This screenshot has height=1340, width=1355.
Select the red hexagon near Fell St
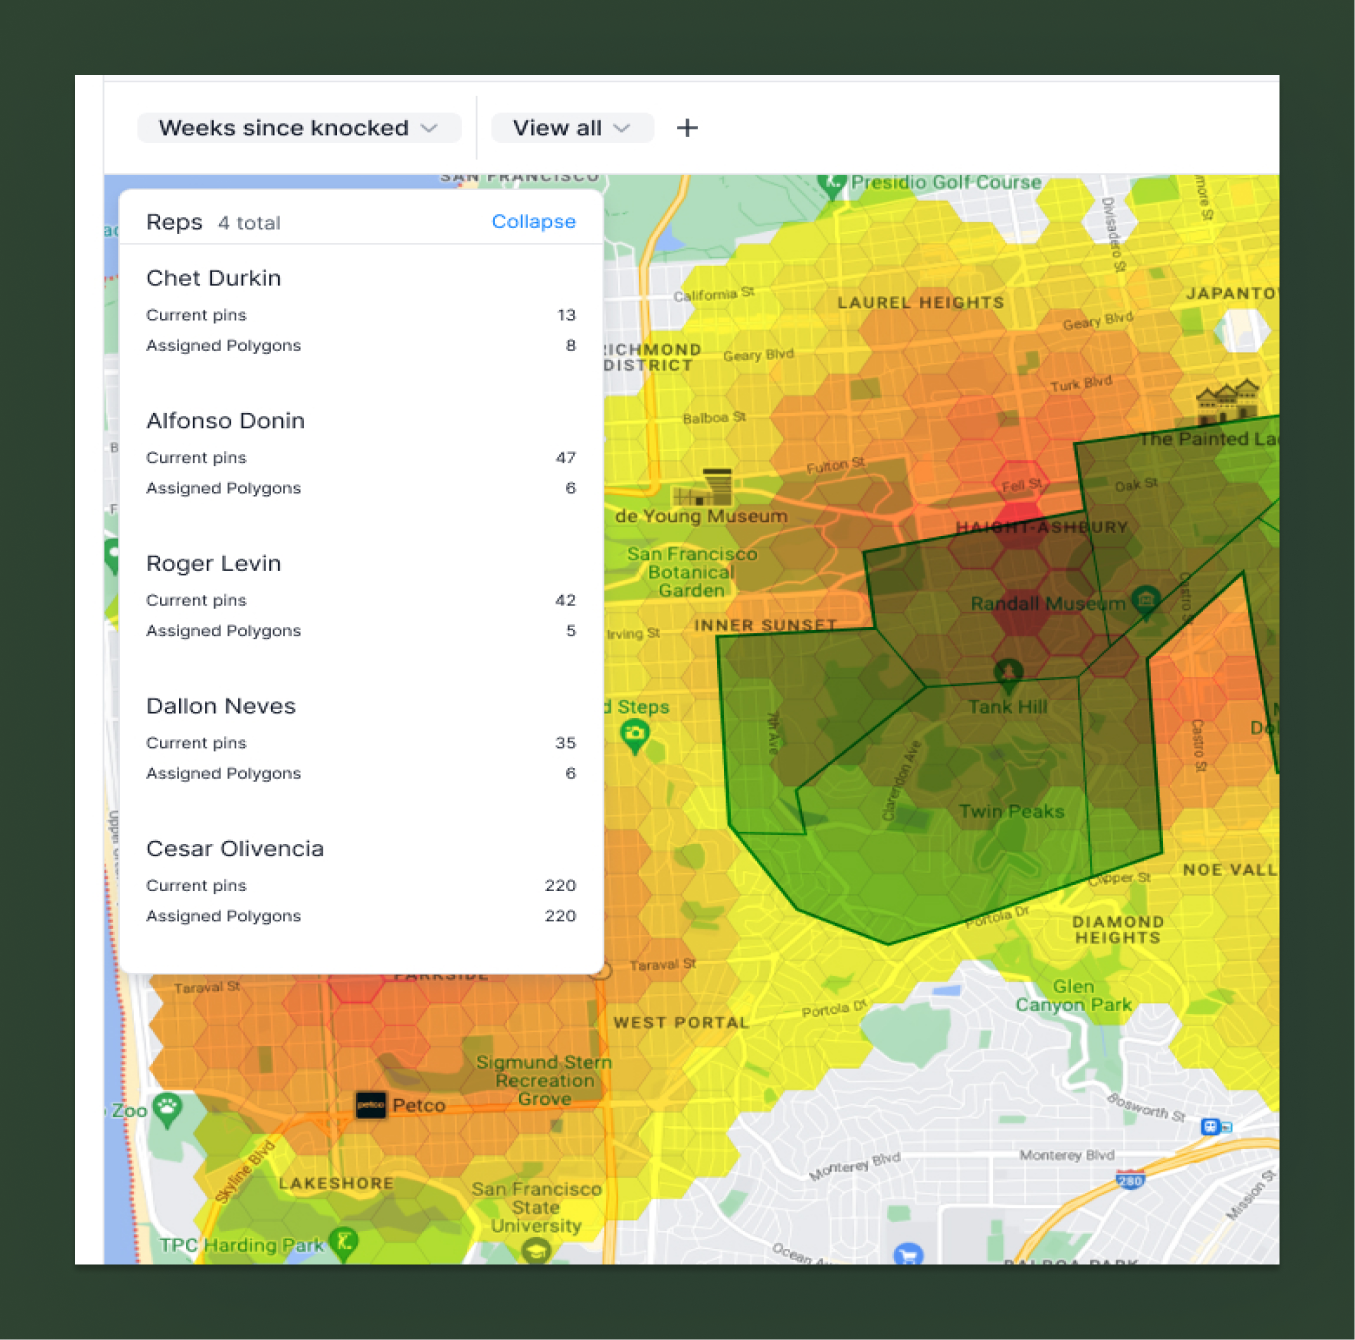(1019, 484)
